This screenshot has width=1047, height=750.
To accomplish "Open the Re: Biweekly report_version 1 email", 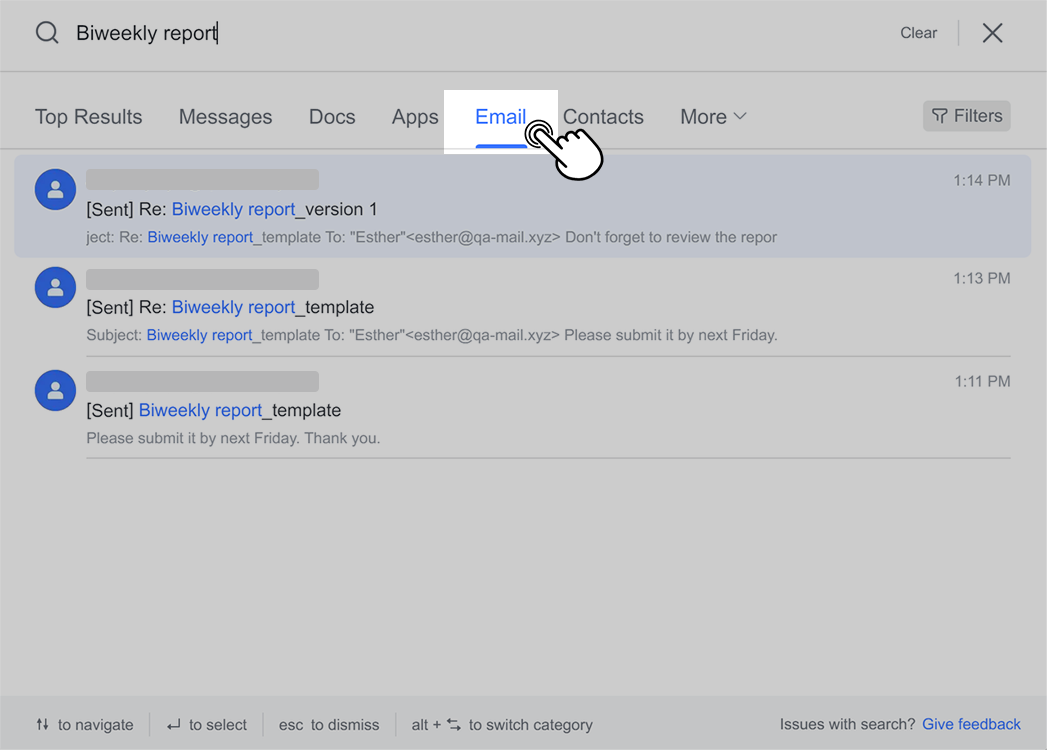I will point(400,207).
